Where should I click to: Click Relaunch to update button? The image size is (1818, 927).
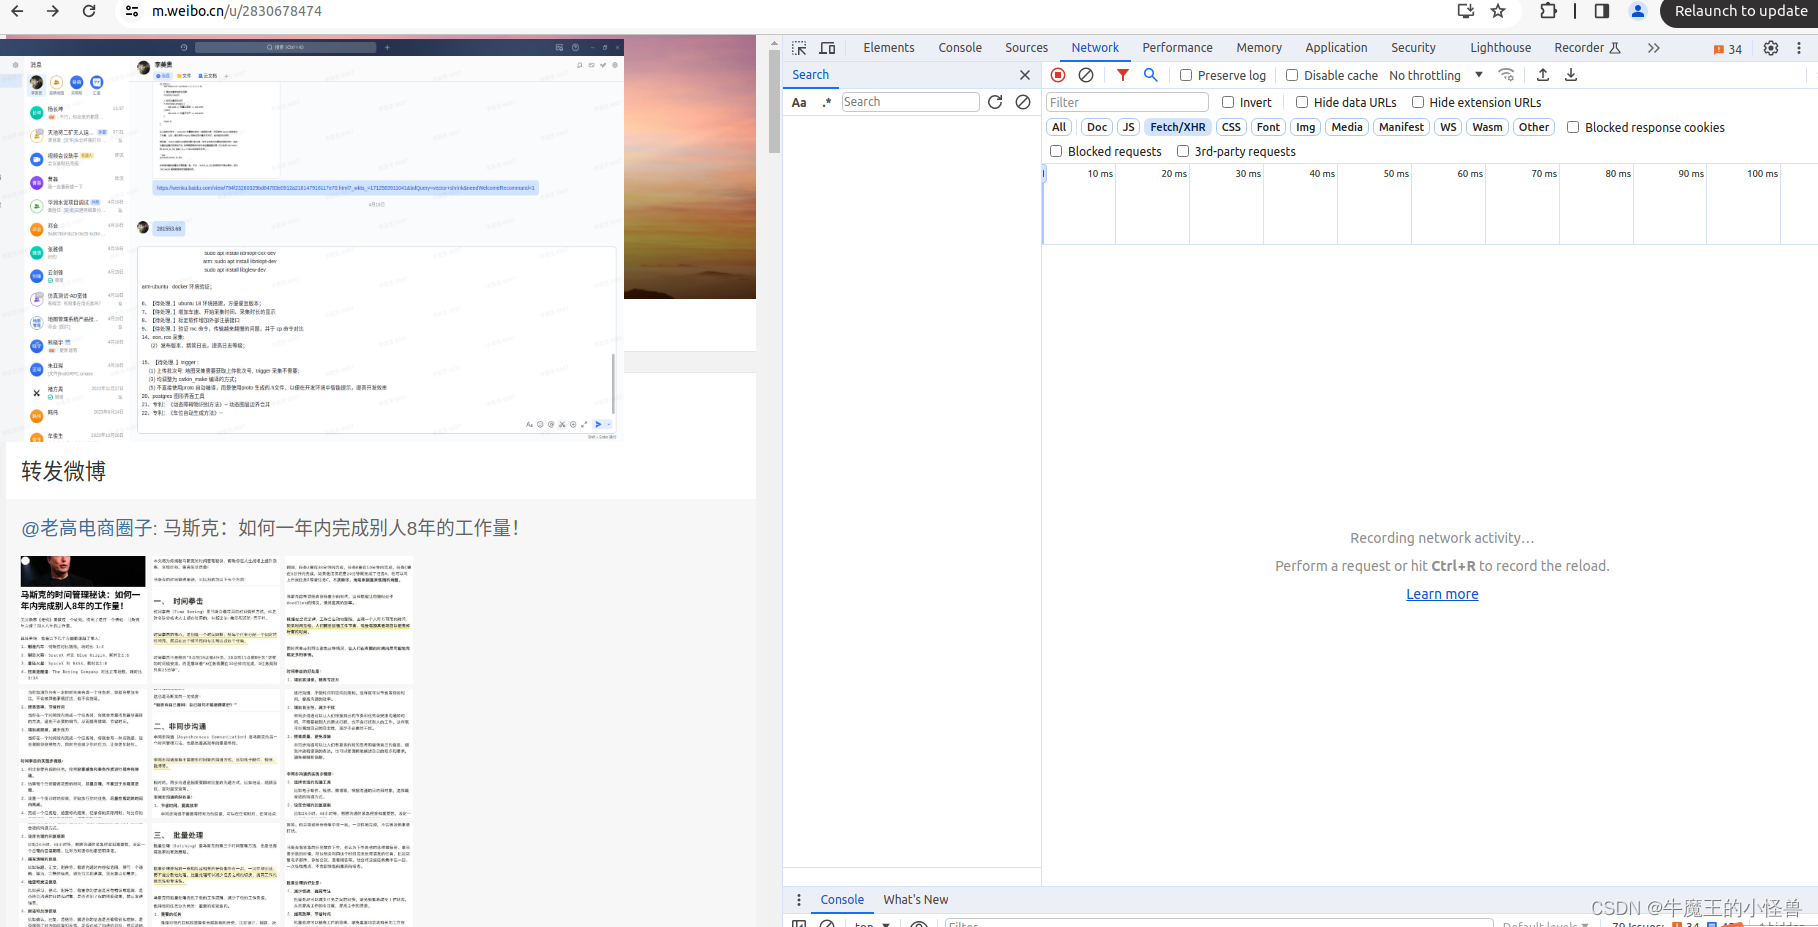point(1739,12)
